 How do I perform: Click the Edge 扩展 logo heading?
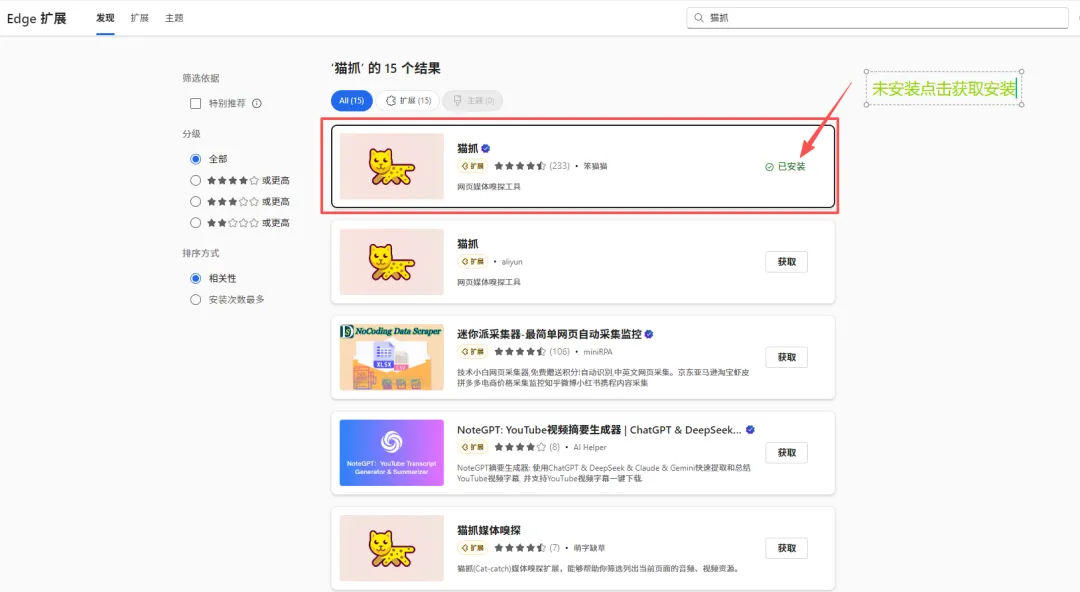point(37,19)
